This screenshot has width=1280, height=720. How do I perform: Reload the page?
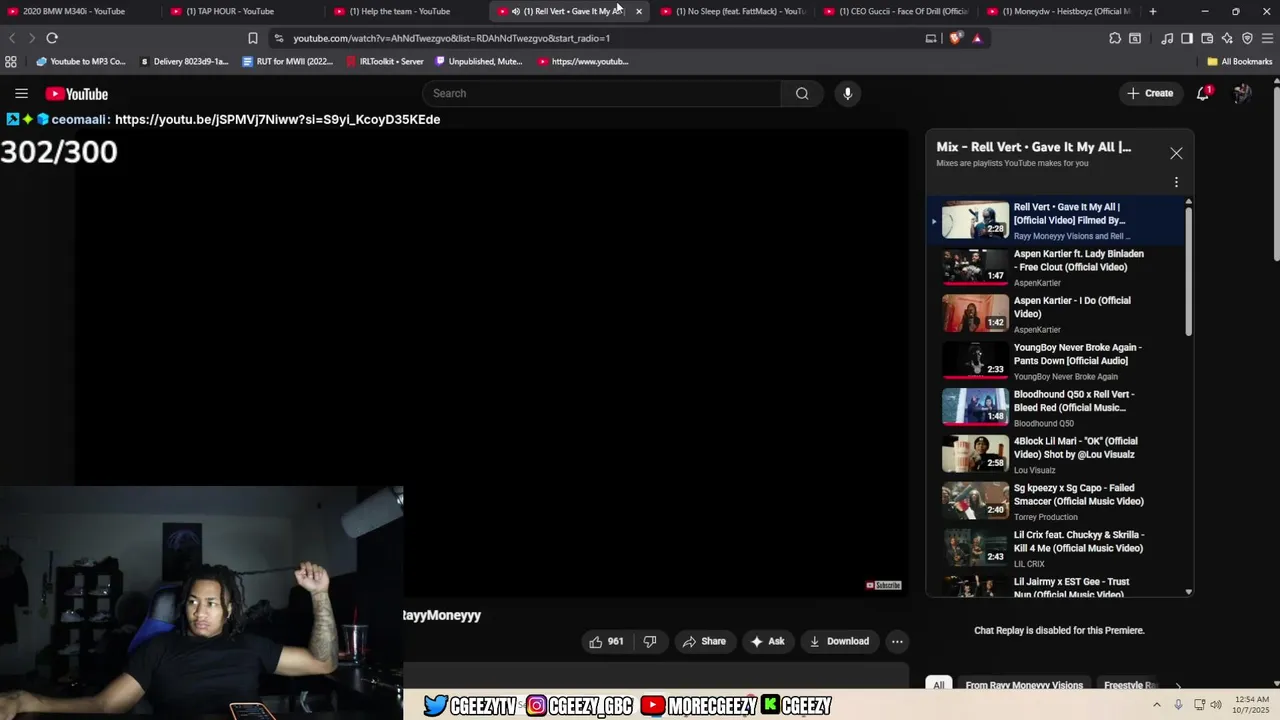(52, 38)
